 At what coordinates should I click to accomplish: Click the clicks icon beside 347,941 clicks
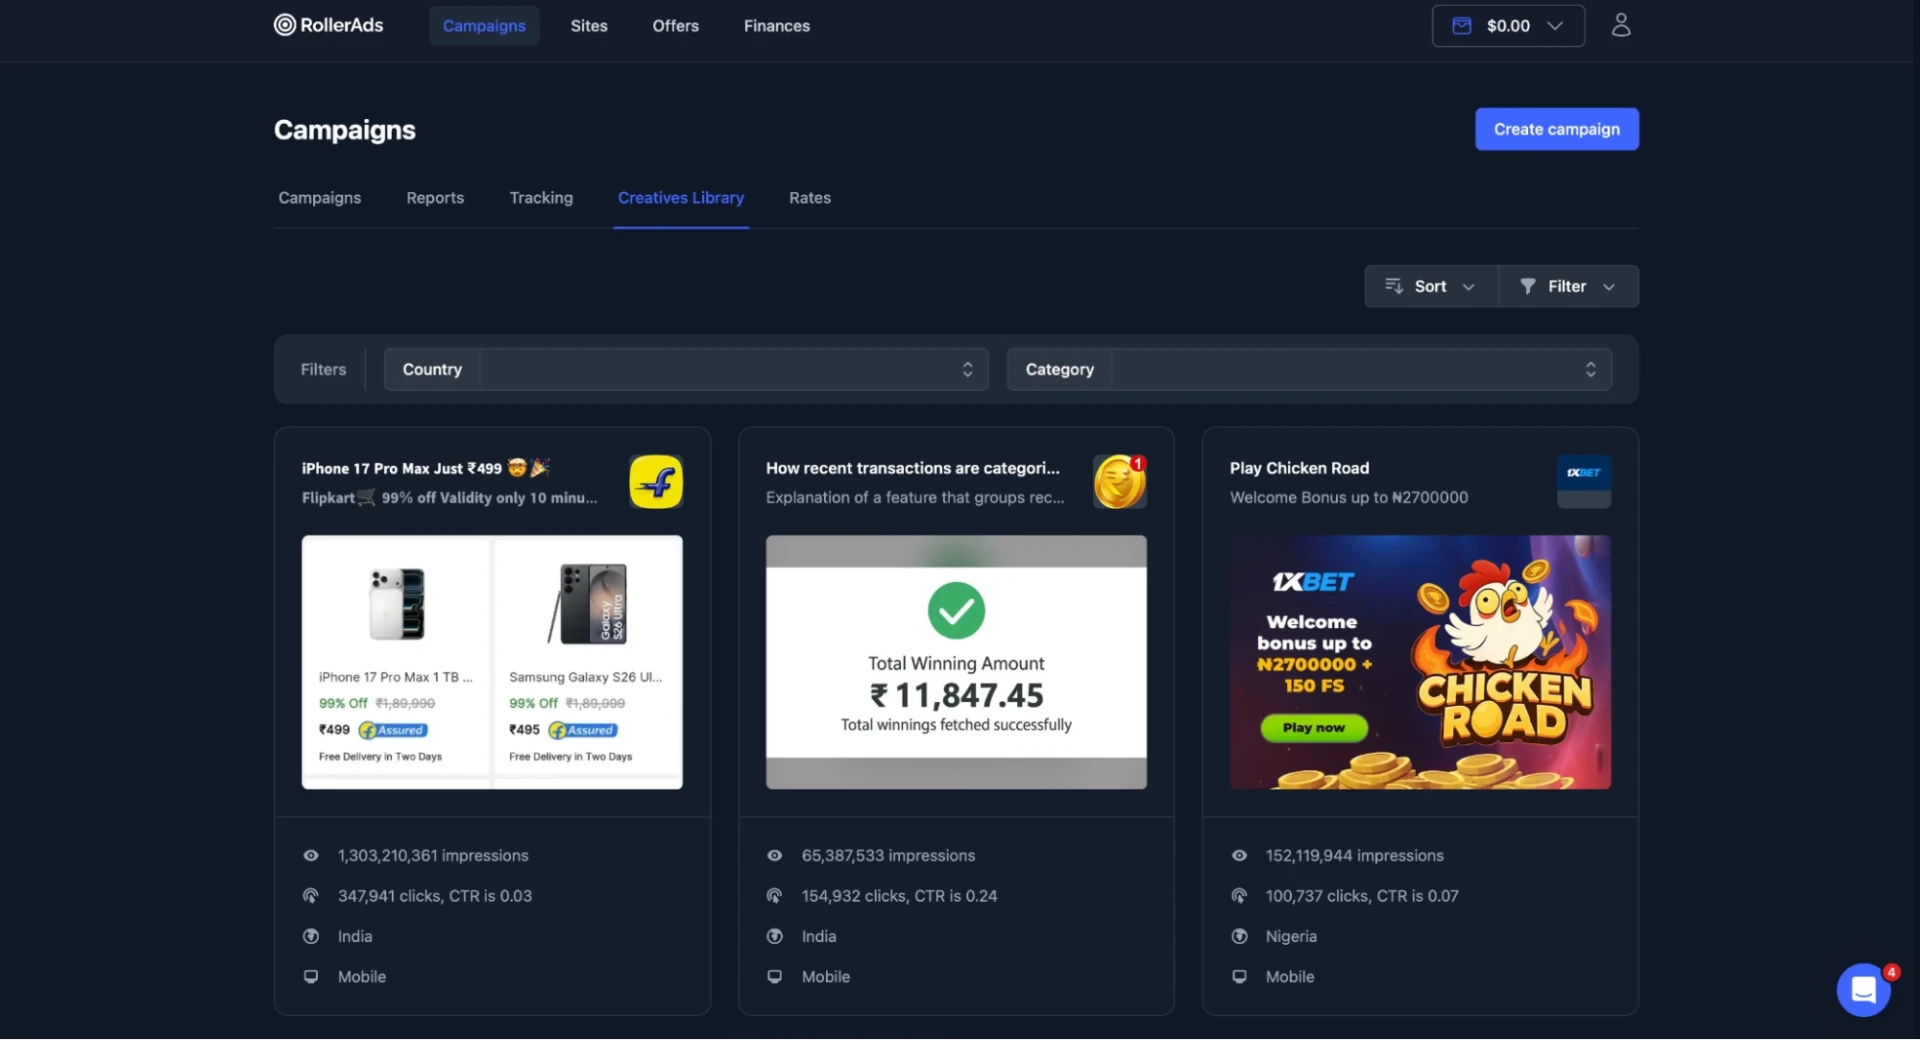pyautogui.click(x=311, y=896)
